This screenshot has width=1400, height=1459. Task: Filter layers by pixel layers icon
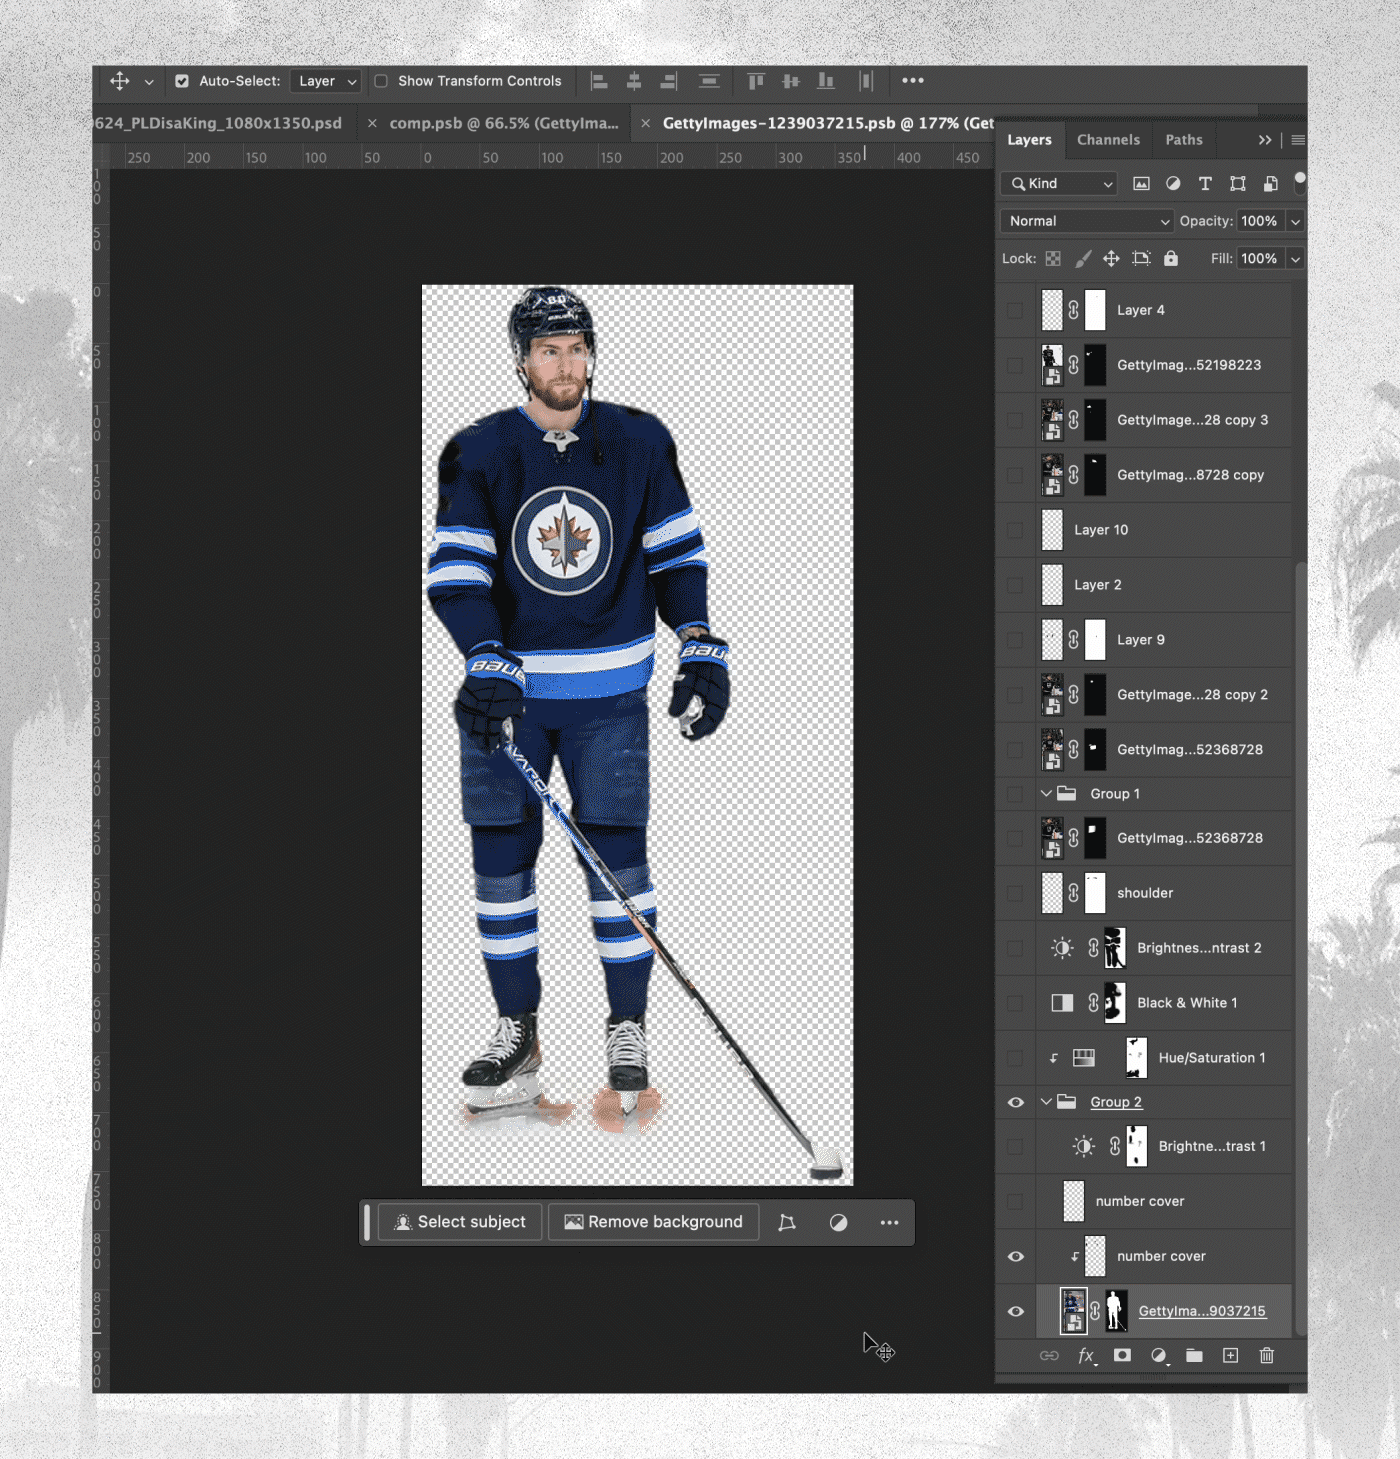point(1141,184)
